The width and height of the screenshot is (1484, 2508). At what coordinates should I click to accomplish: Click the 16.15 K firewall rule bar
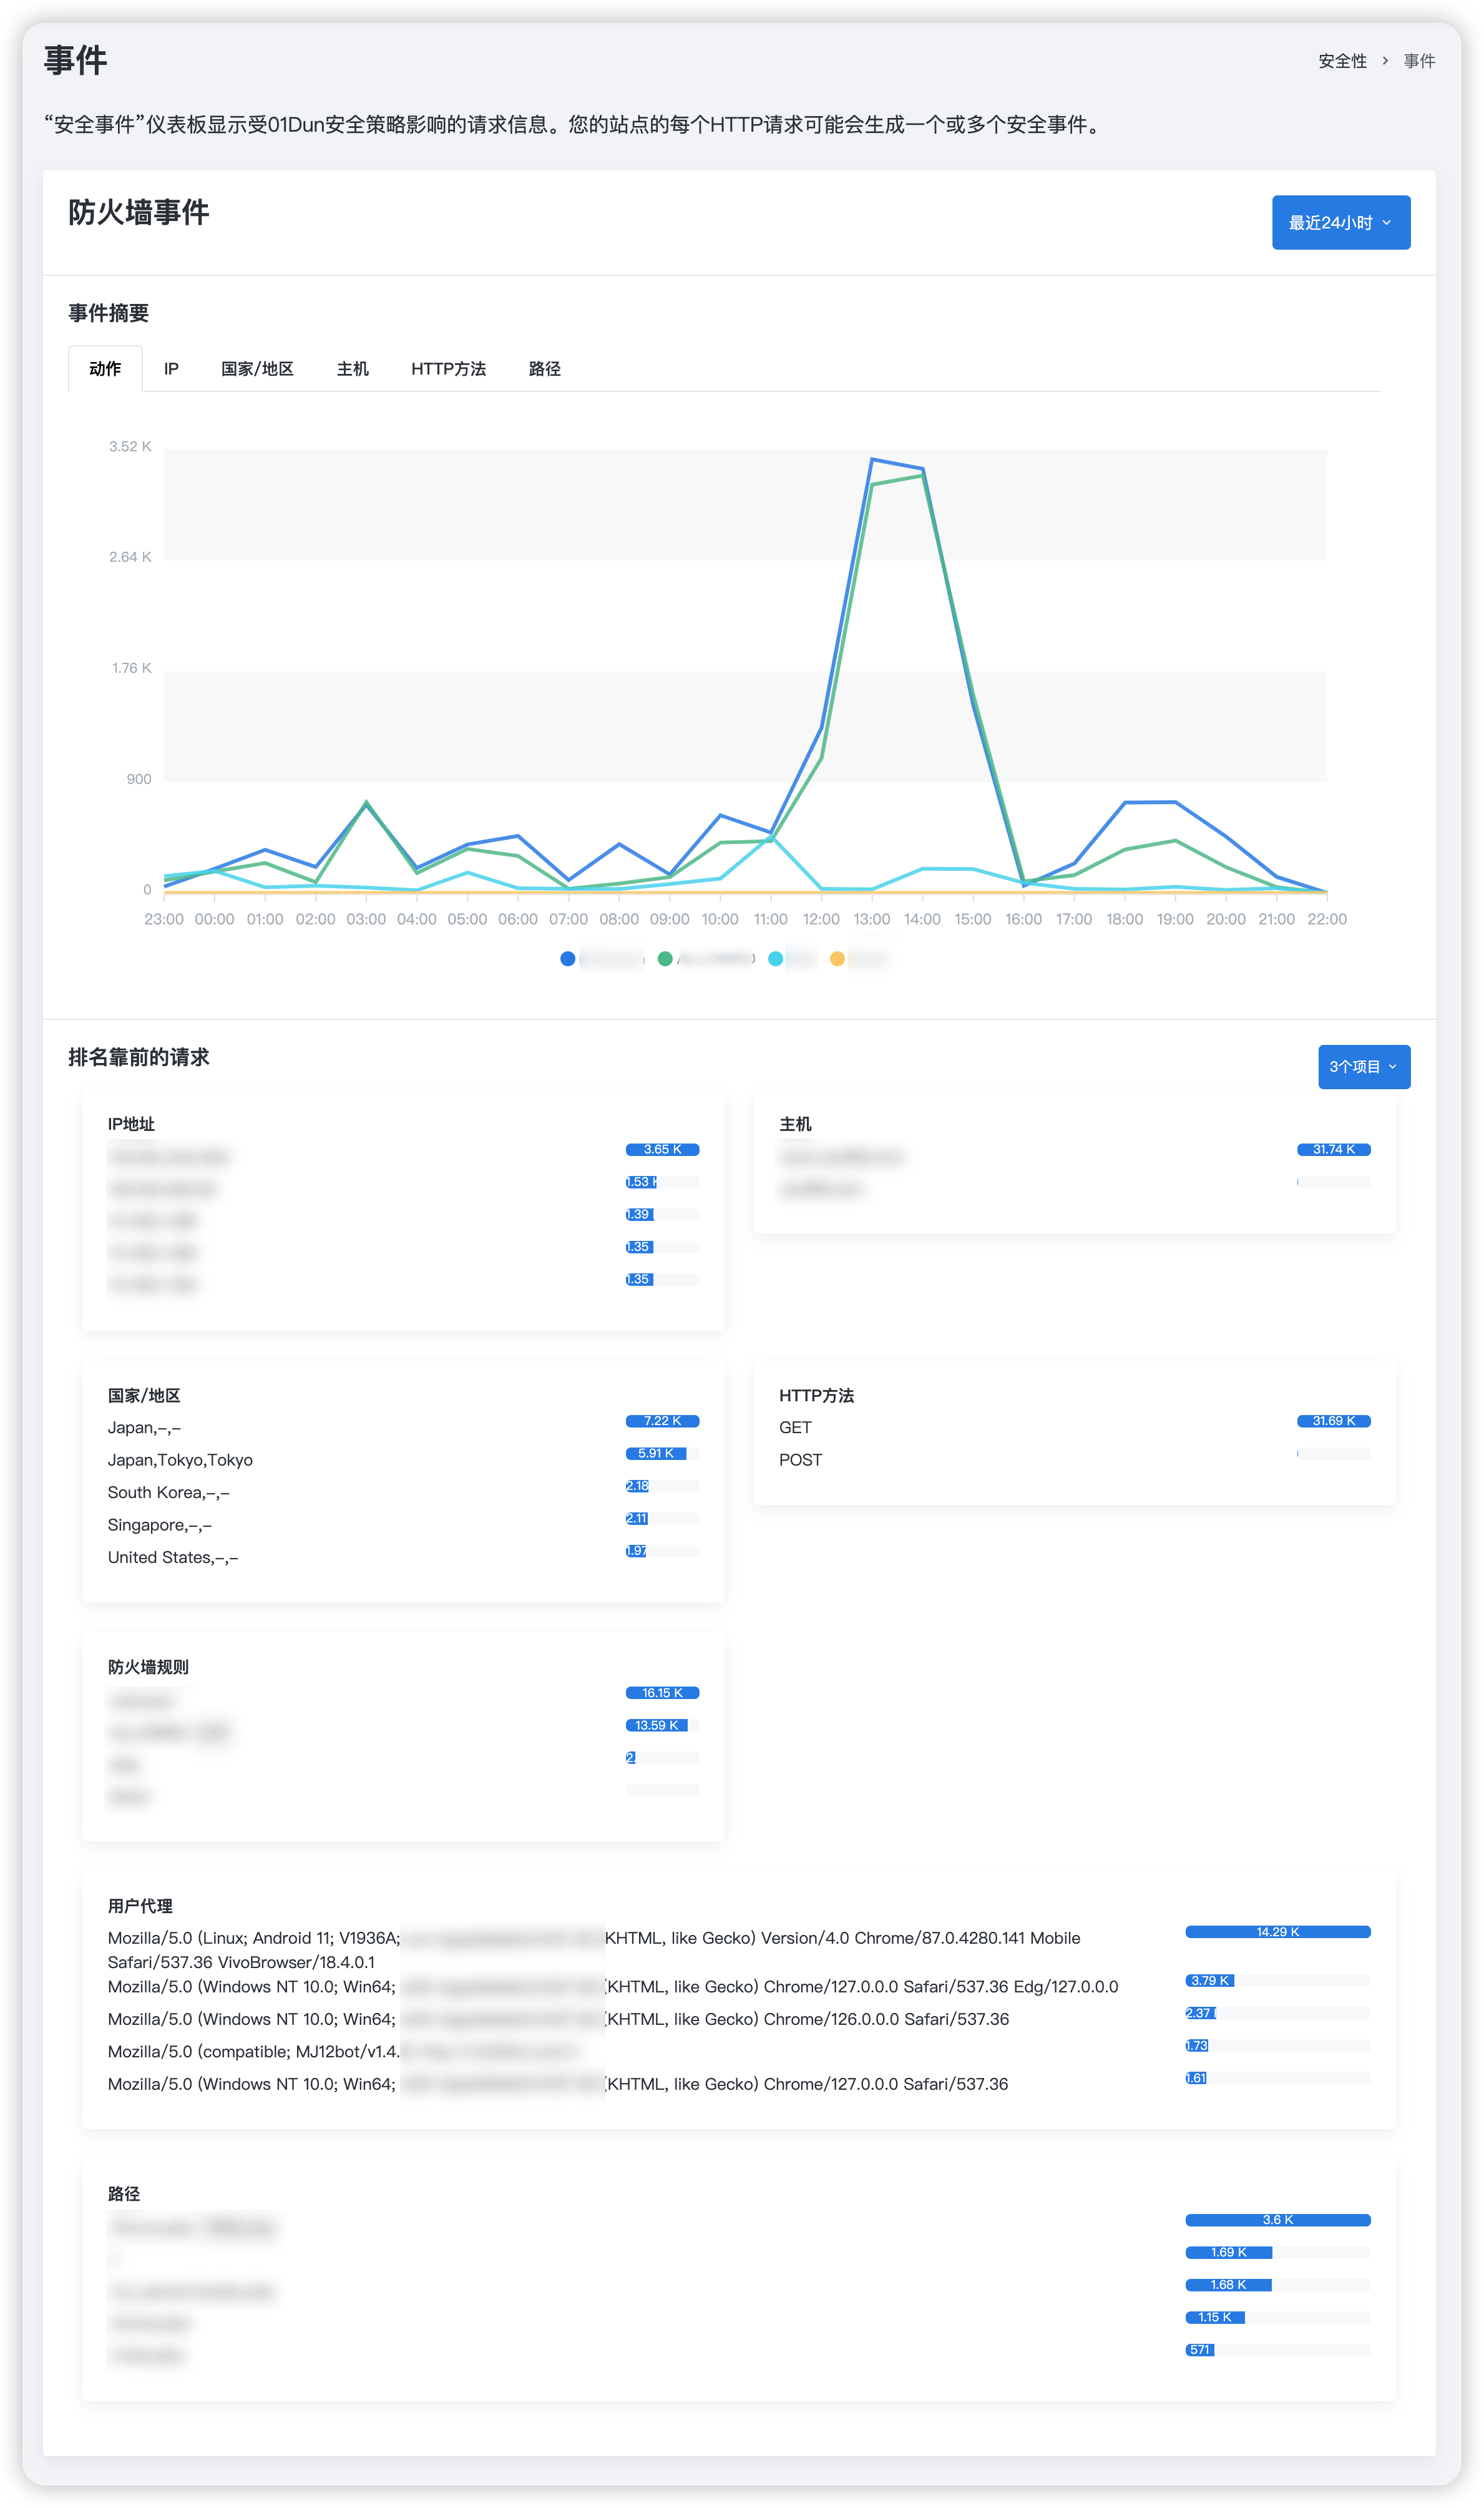click(x=662, y=1692)
